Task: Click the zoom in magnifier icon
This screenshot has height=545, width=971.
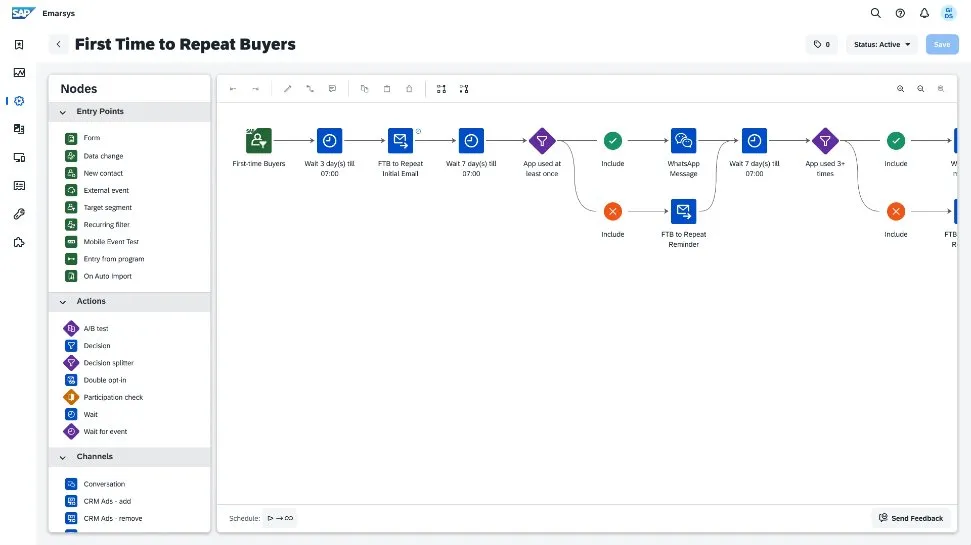Action: tap(900, 89)
